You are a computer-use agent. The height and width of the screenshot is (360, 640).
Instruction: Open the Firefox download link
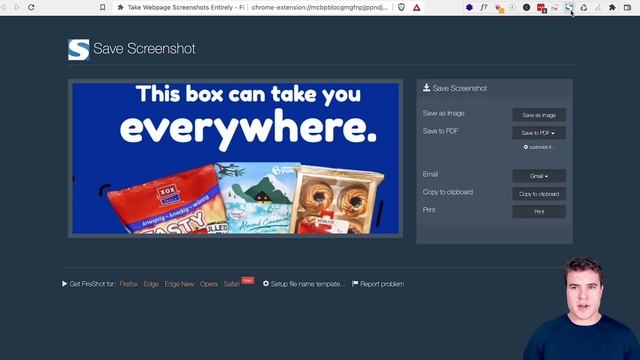tap(129, 284)
